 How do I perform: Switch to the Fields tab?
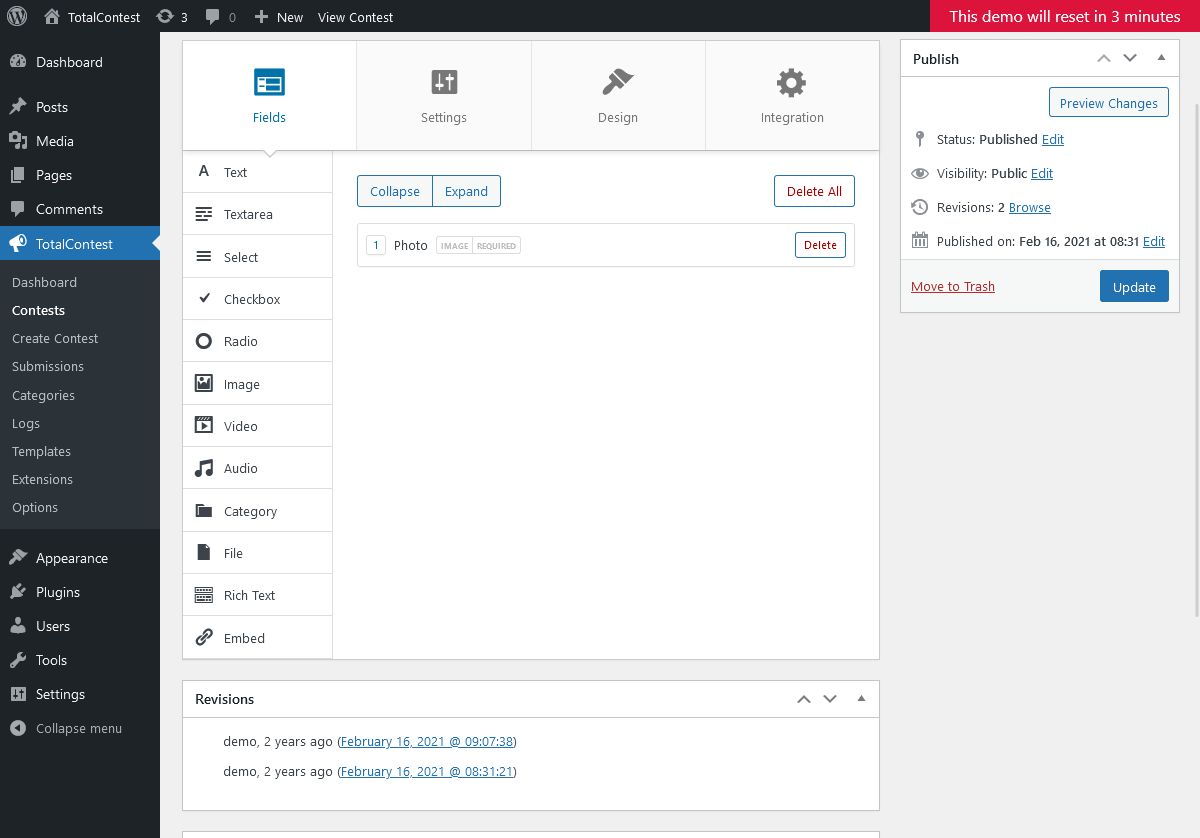point(269,96)
